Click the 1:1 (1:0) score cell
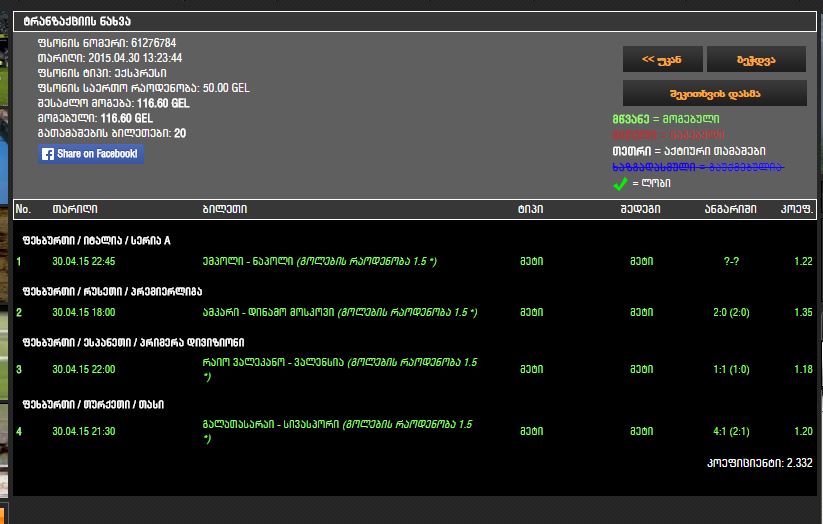This screenshot has height=524, width=823. pos(731,369)
